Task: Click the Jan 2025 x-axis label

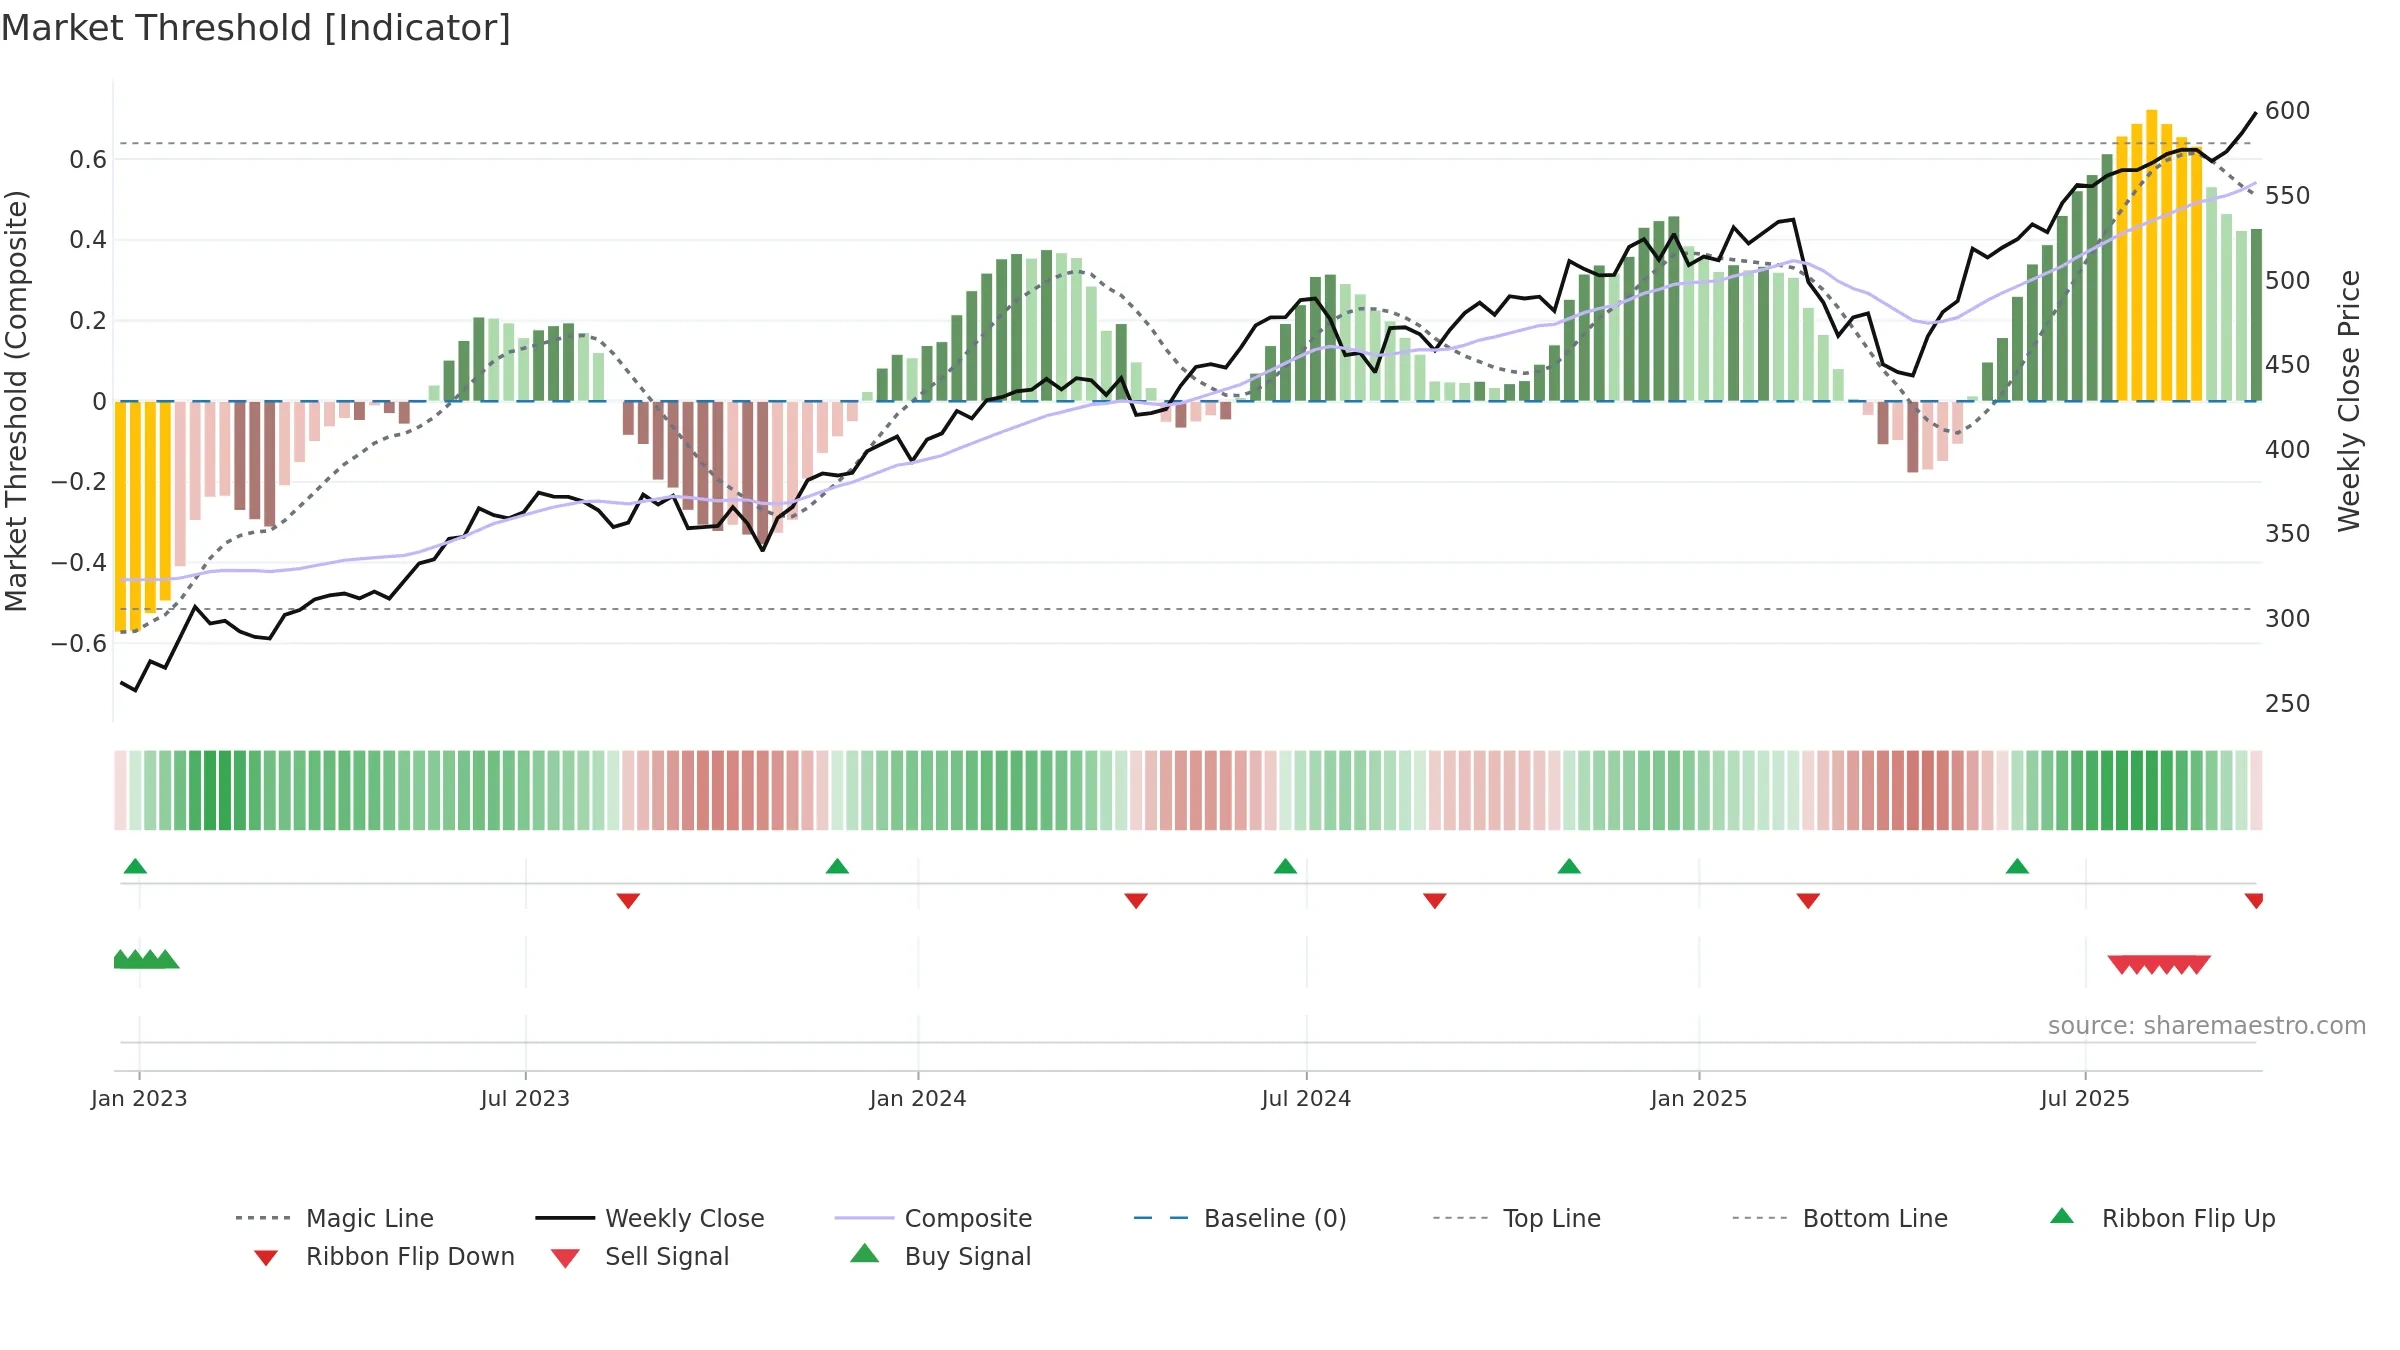Action: (x=1699, y=1099)
